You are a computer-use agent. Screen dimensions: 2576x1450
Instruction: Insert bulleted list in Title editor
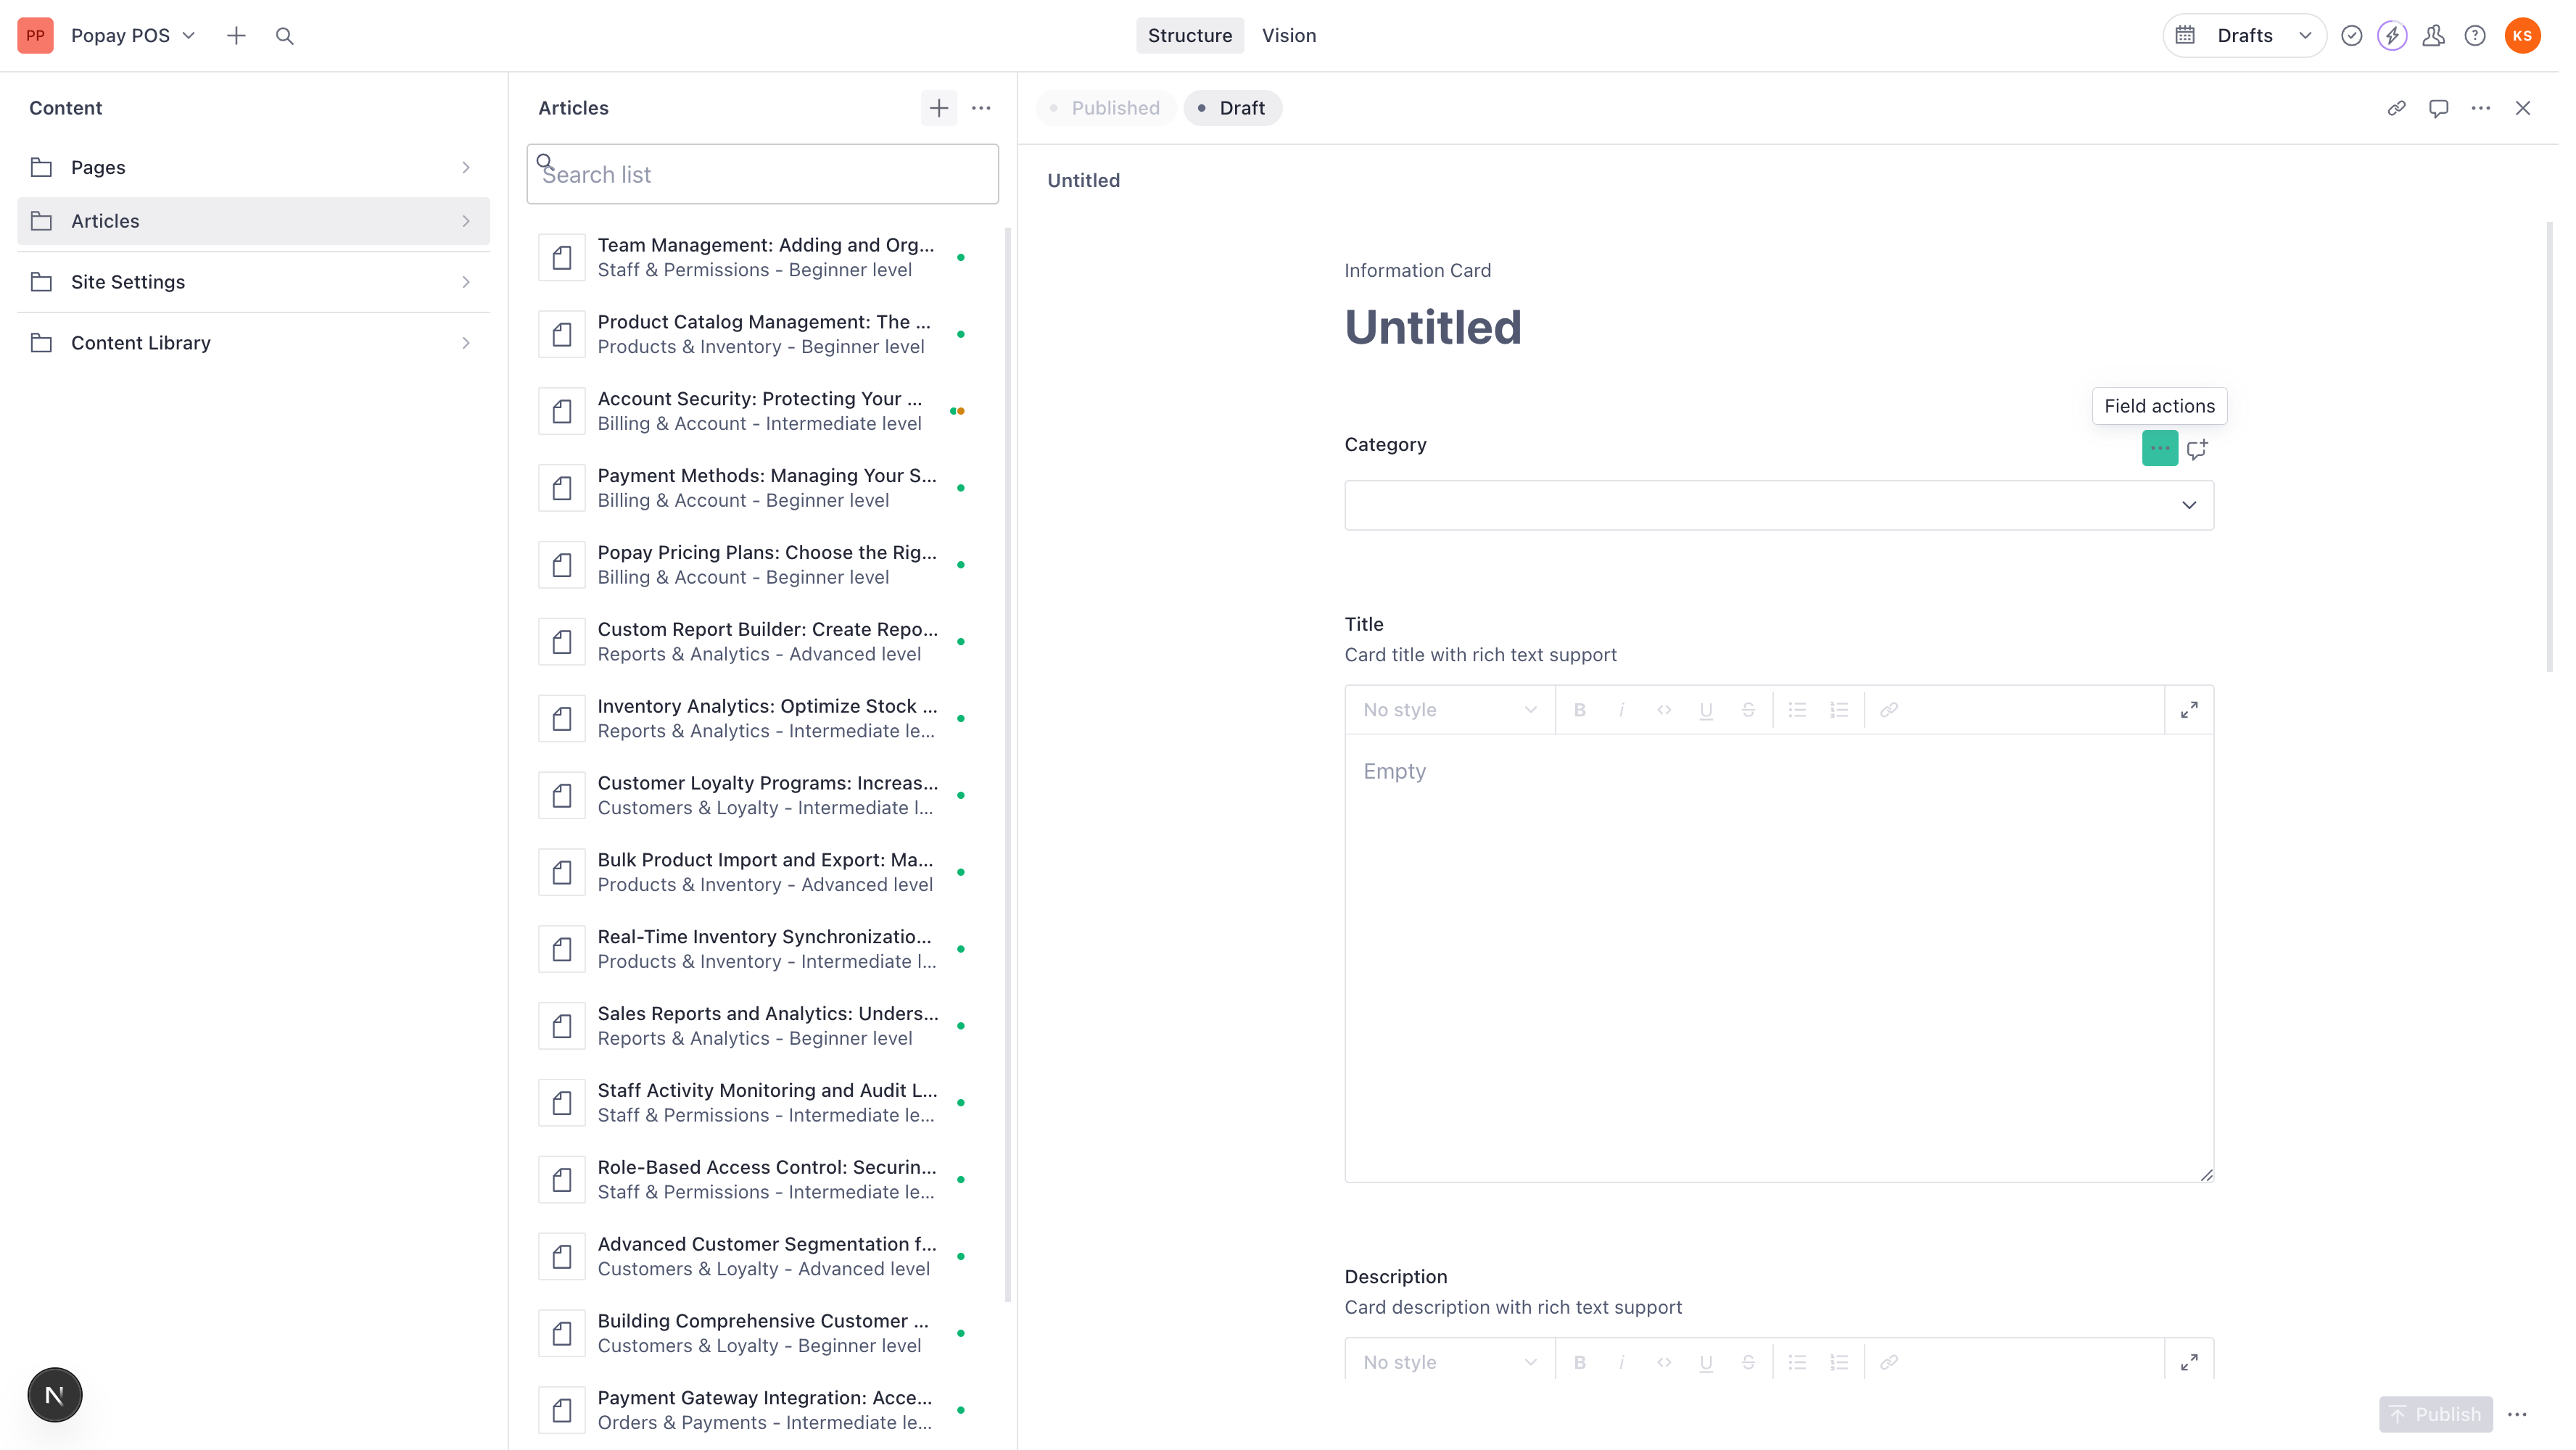[x=1797, y=710]
